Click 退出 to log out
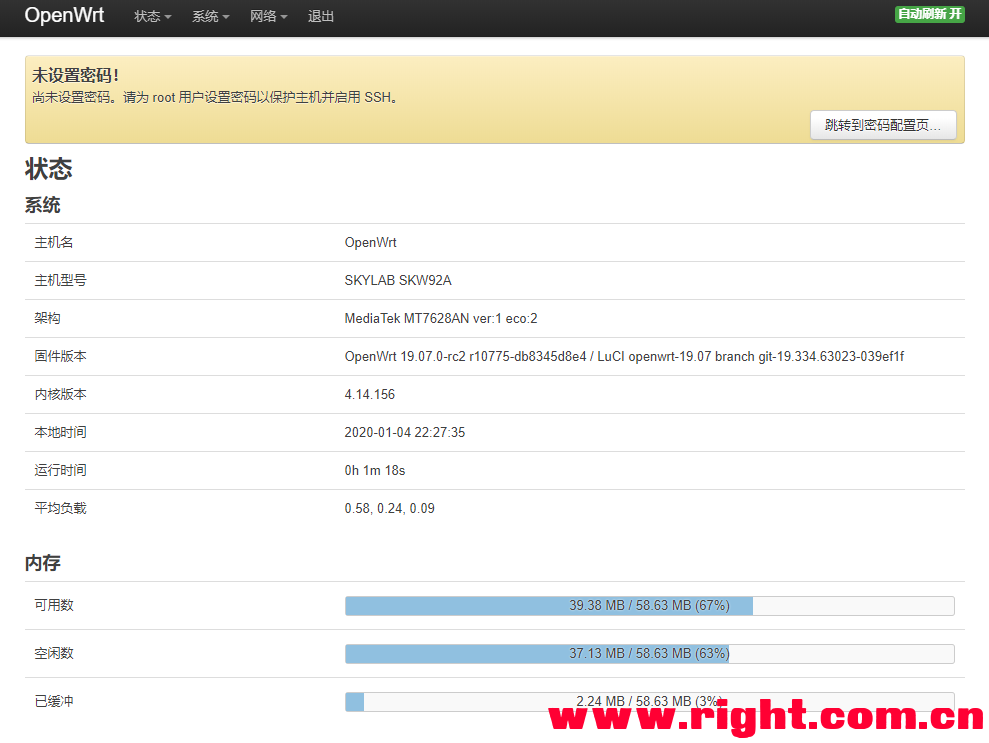This screenshot has height=743, width=989. pyautogui.click(x=321, y=17)
